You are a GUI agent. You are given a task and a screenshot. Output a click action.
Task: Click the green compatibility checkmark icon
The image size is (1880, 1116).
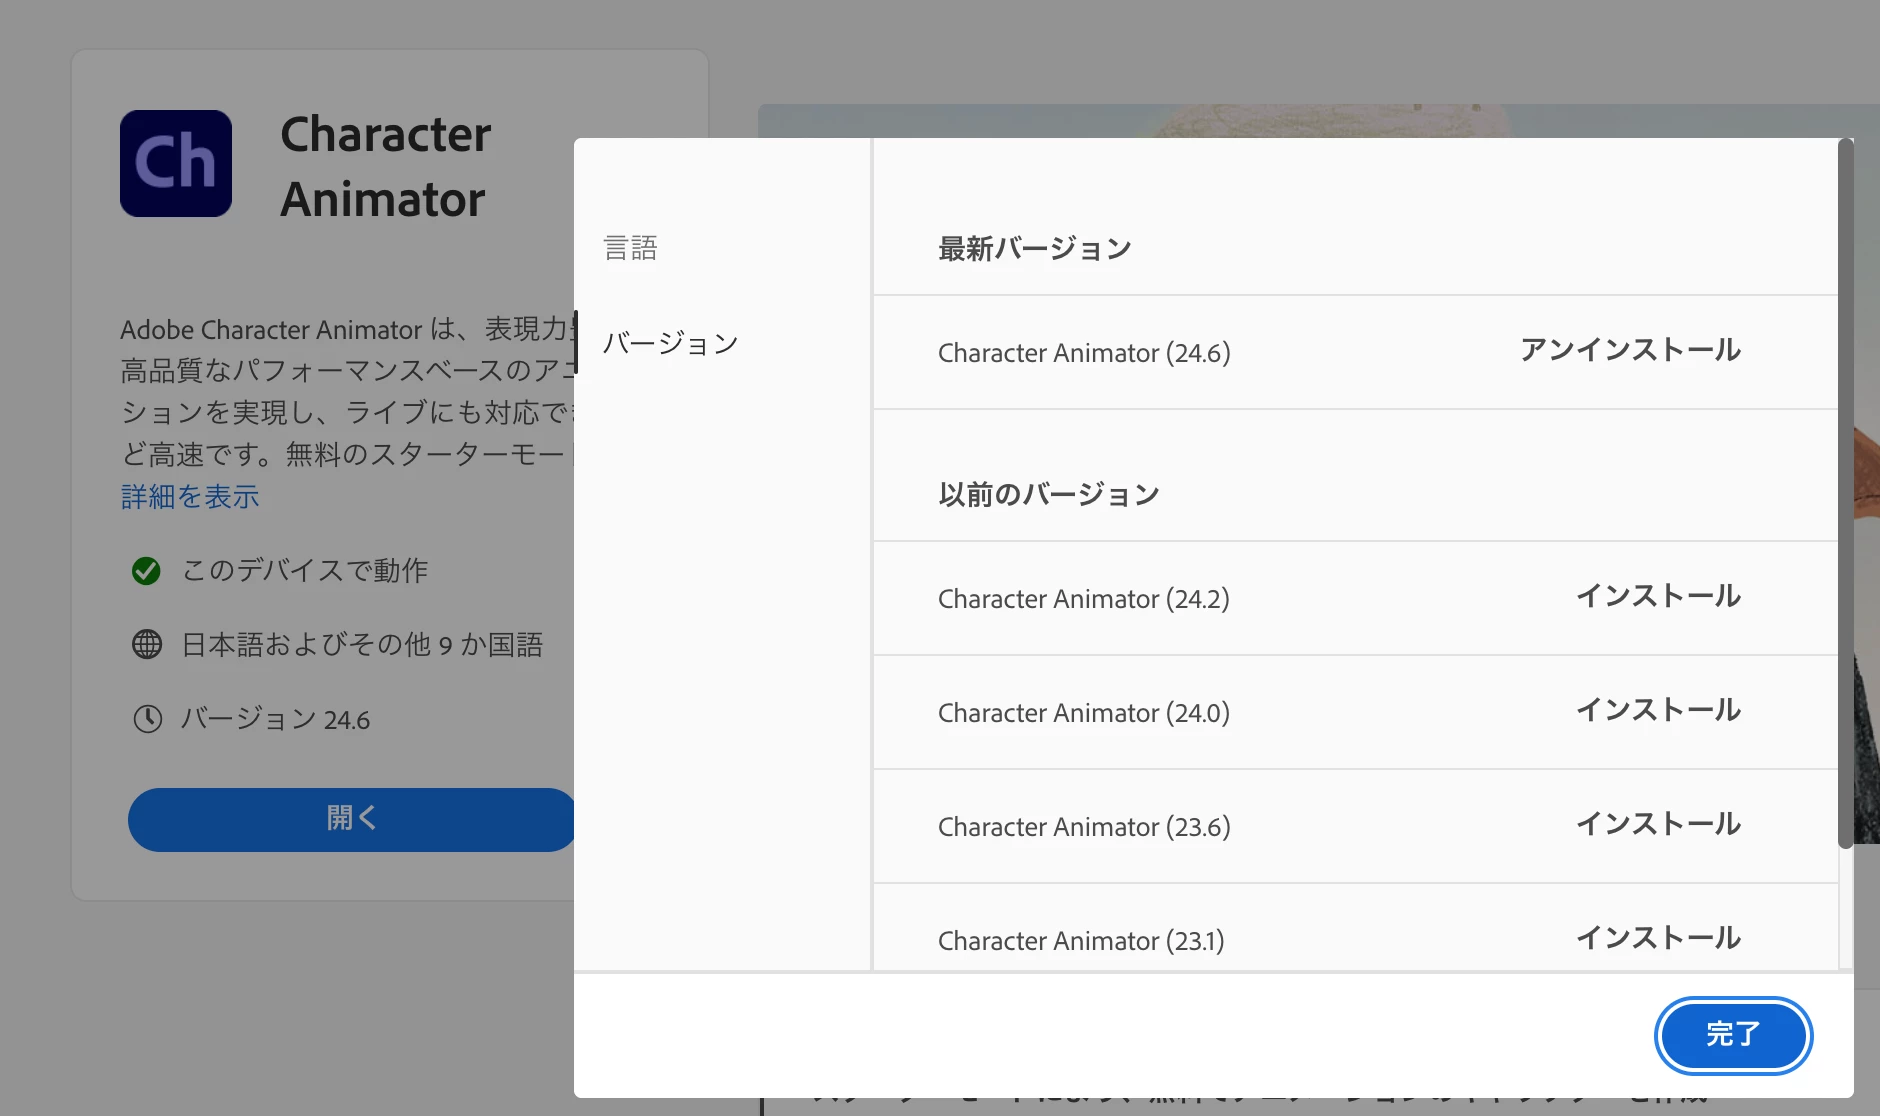click(146, 571)
